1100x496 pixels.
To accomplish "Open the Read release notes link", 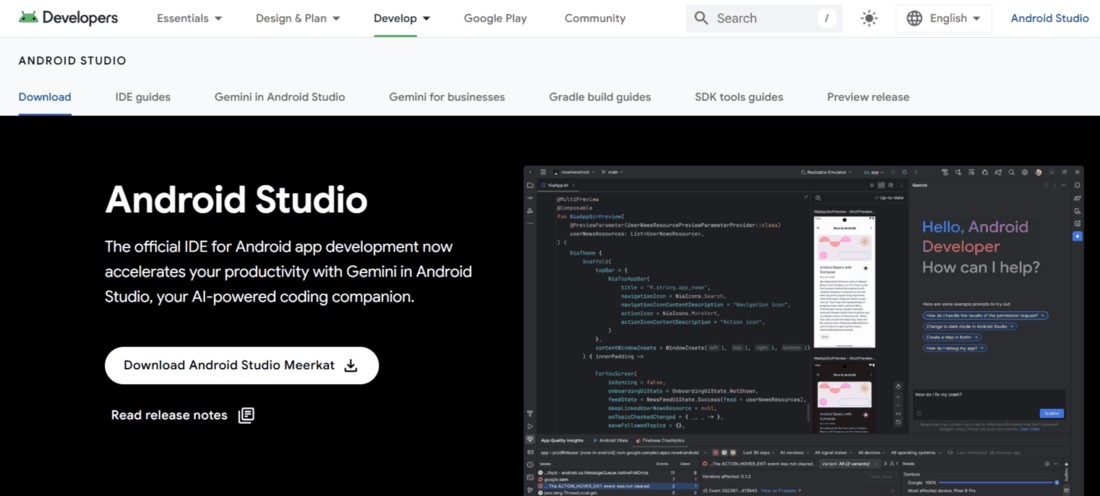I will (x=169, y=415).
